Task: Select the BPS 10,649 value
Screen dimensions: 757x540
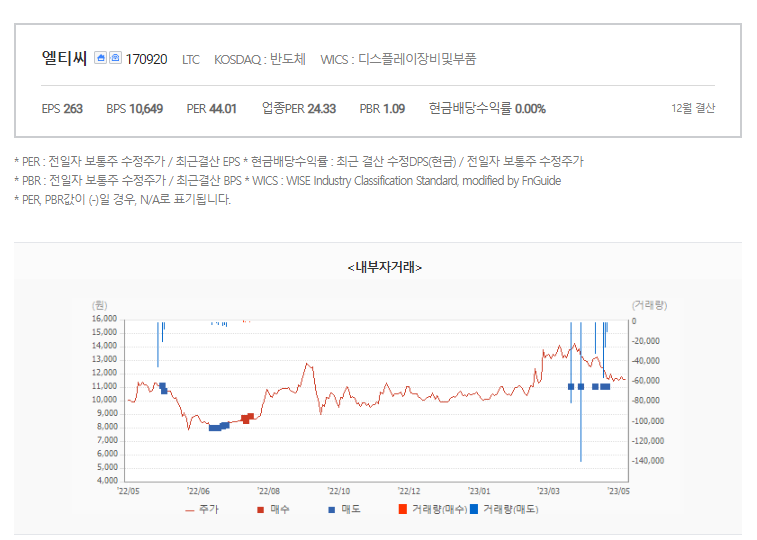Action: pyautogui.click(x=135, y=109)
